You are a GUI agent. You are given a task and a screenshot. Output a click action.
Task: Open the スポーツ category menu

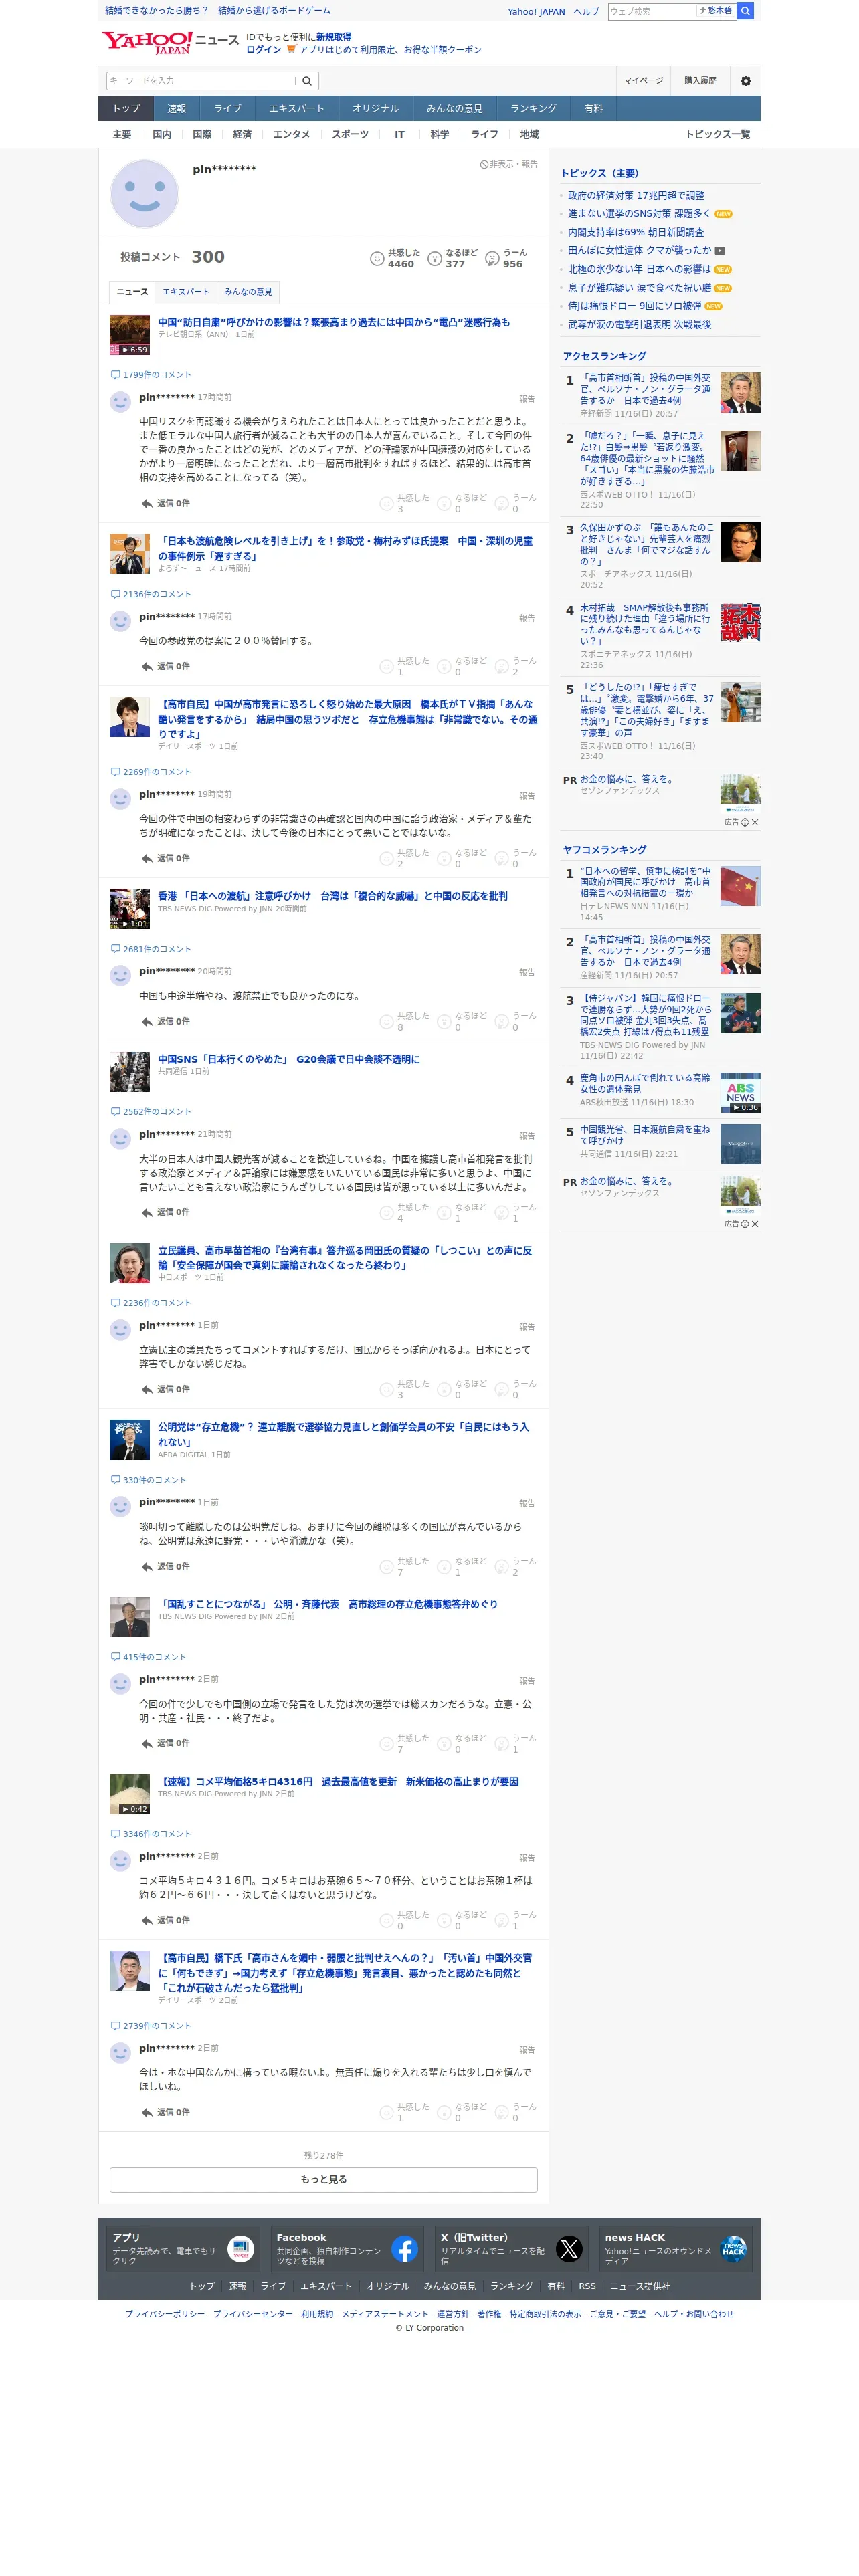[x=350, y=135]
